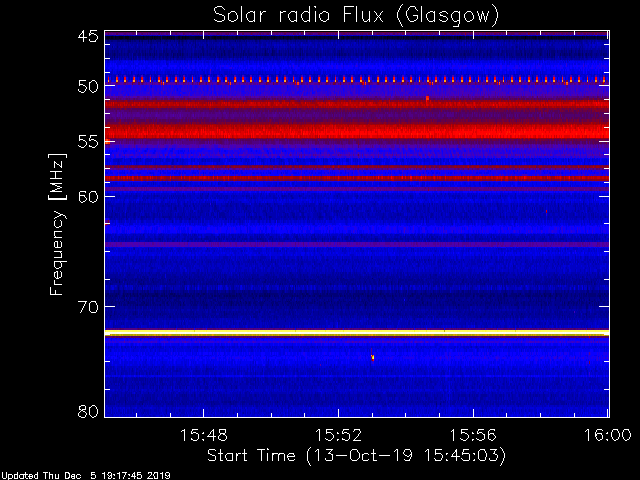Click the dotted periodic signal row near 49.5 MHz
Viewport: 640px width, 480px height.
(x=357, y=80)
